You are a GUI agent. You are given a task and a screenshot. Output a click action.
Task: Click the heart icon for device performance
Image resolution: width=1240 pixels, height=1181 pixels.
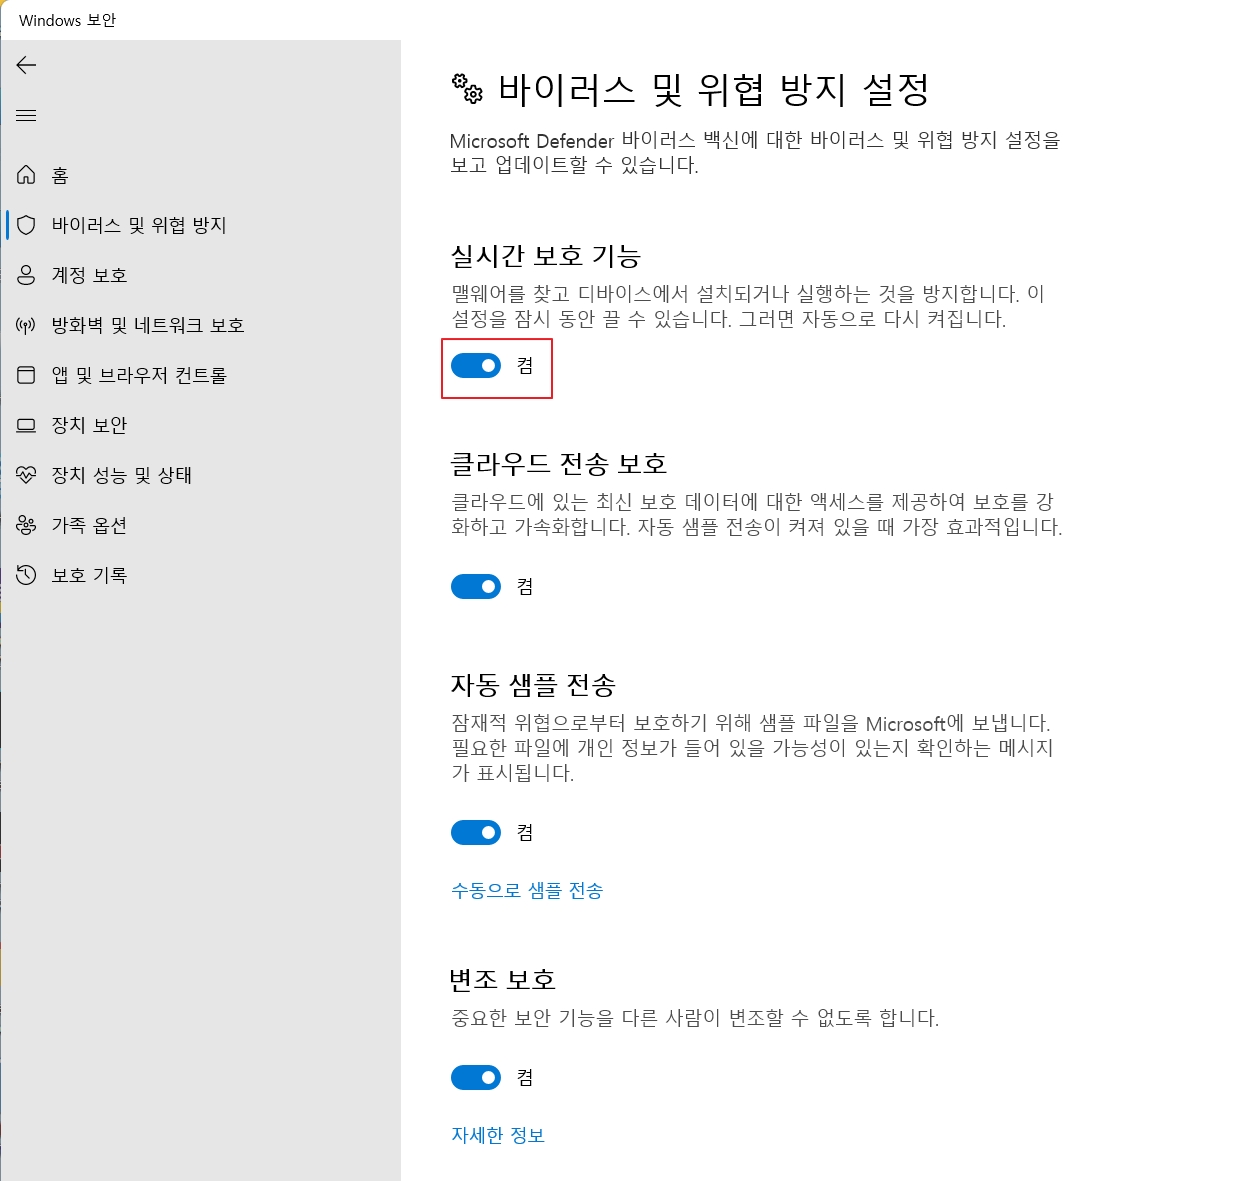tap(27, 475)
